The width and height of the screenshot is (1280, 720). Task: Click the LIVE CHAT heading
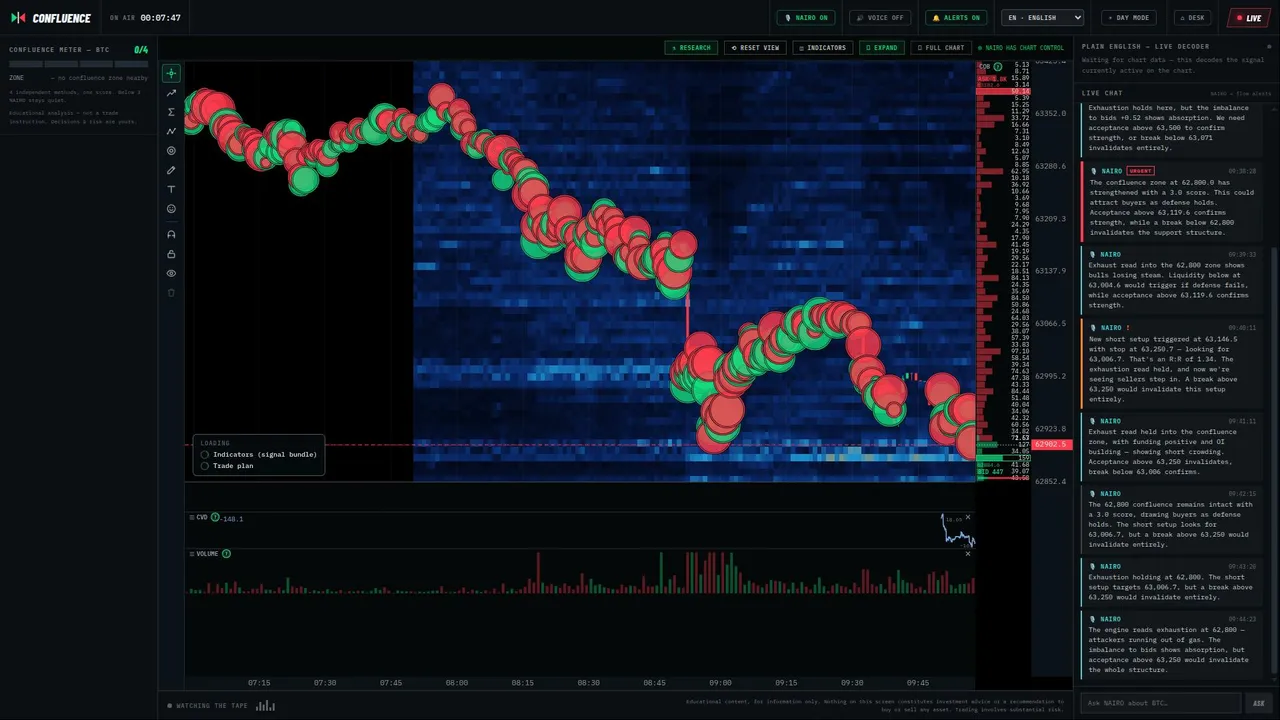click(1102, 93)
